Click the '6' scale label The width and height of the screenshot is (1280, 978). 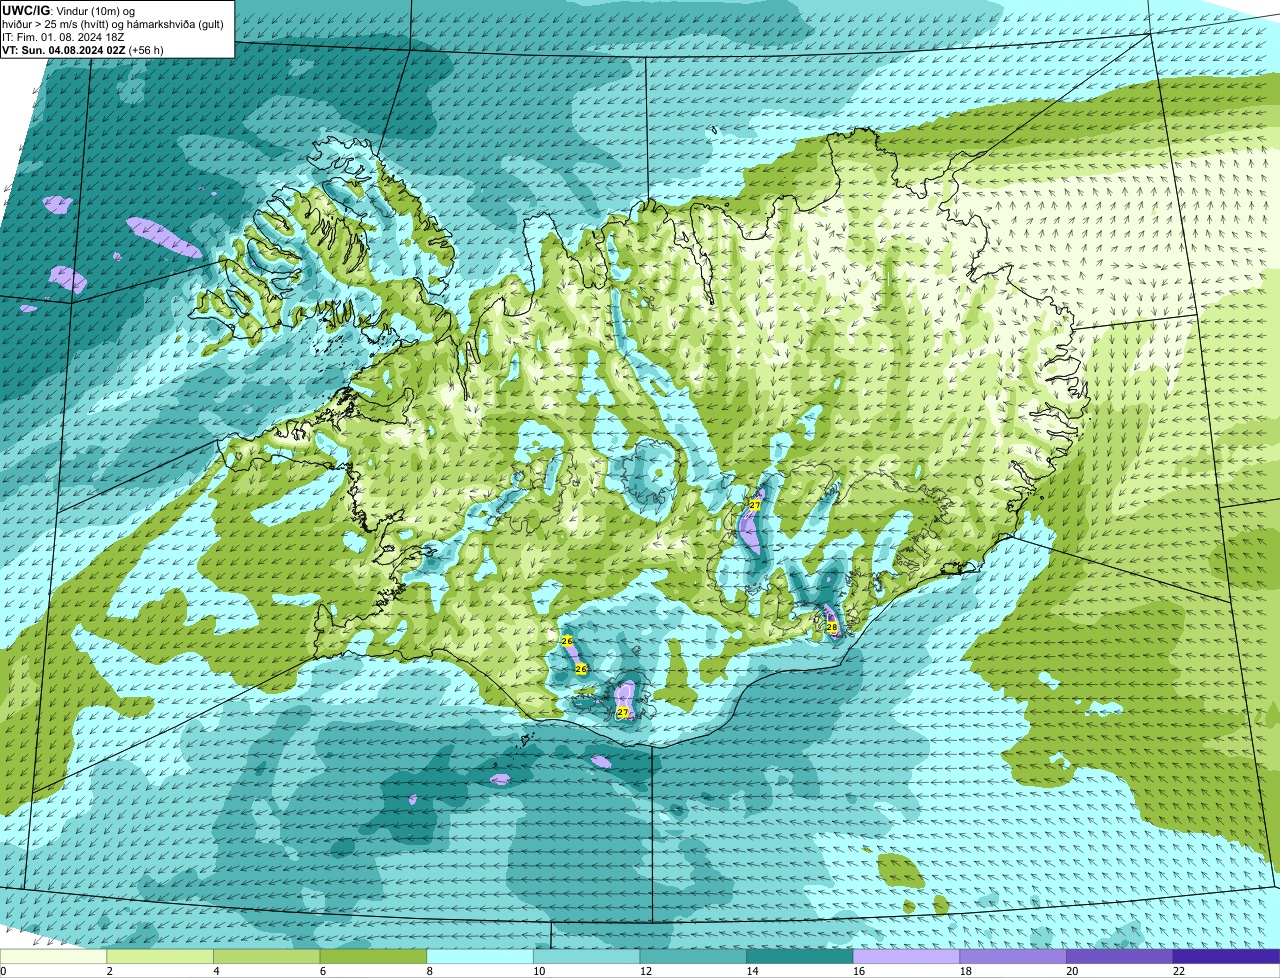(322, 971)
